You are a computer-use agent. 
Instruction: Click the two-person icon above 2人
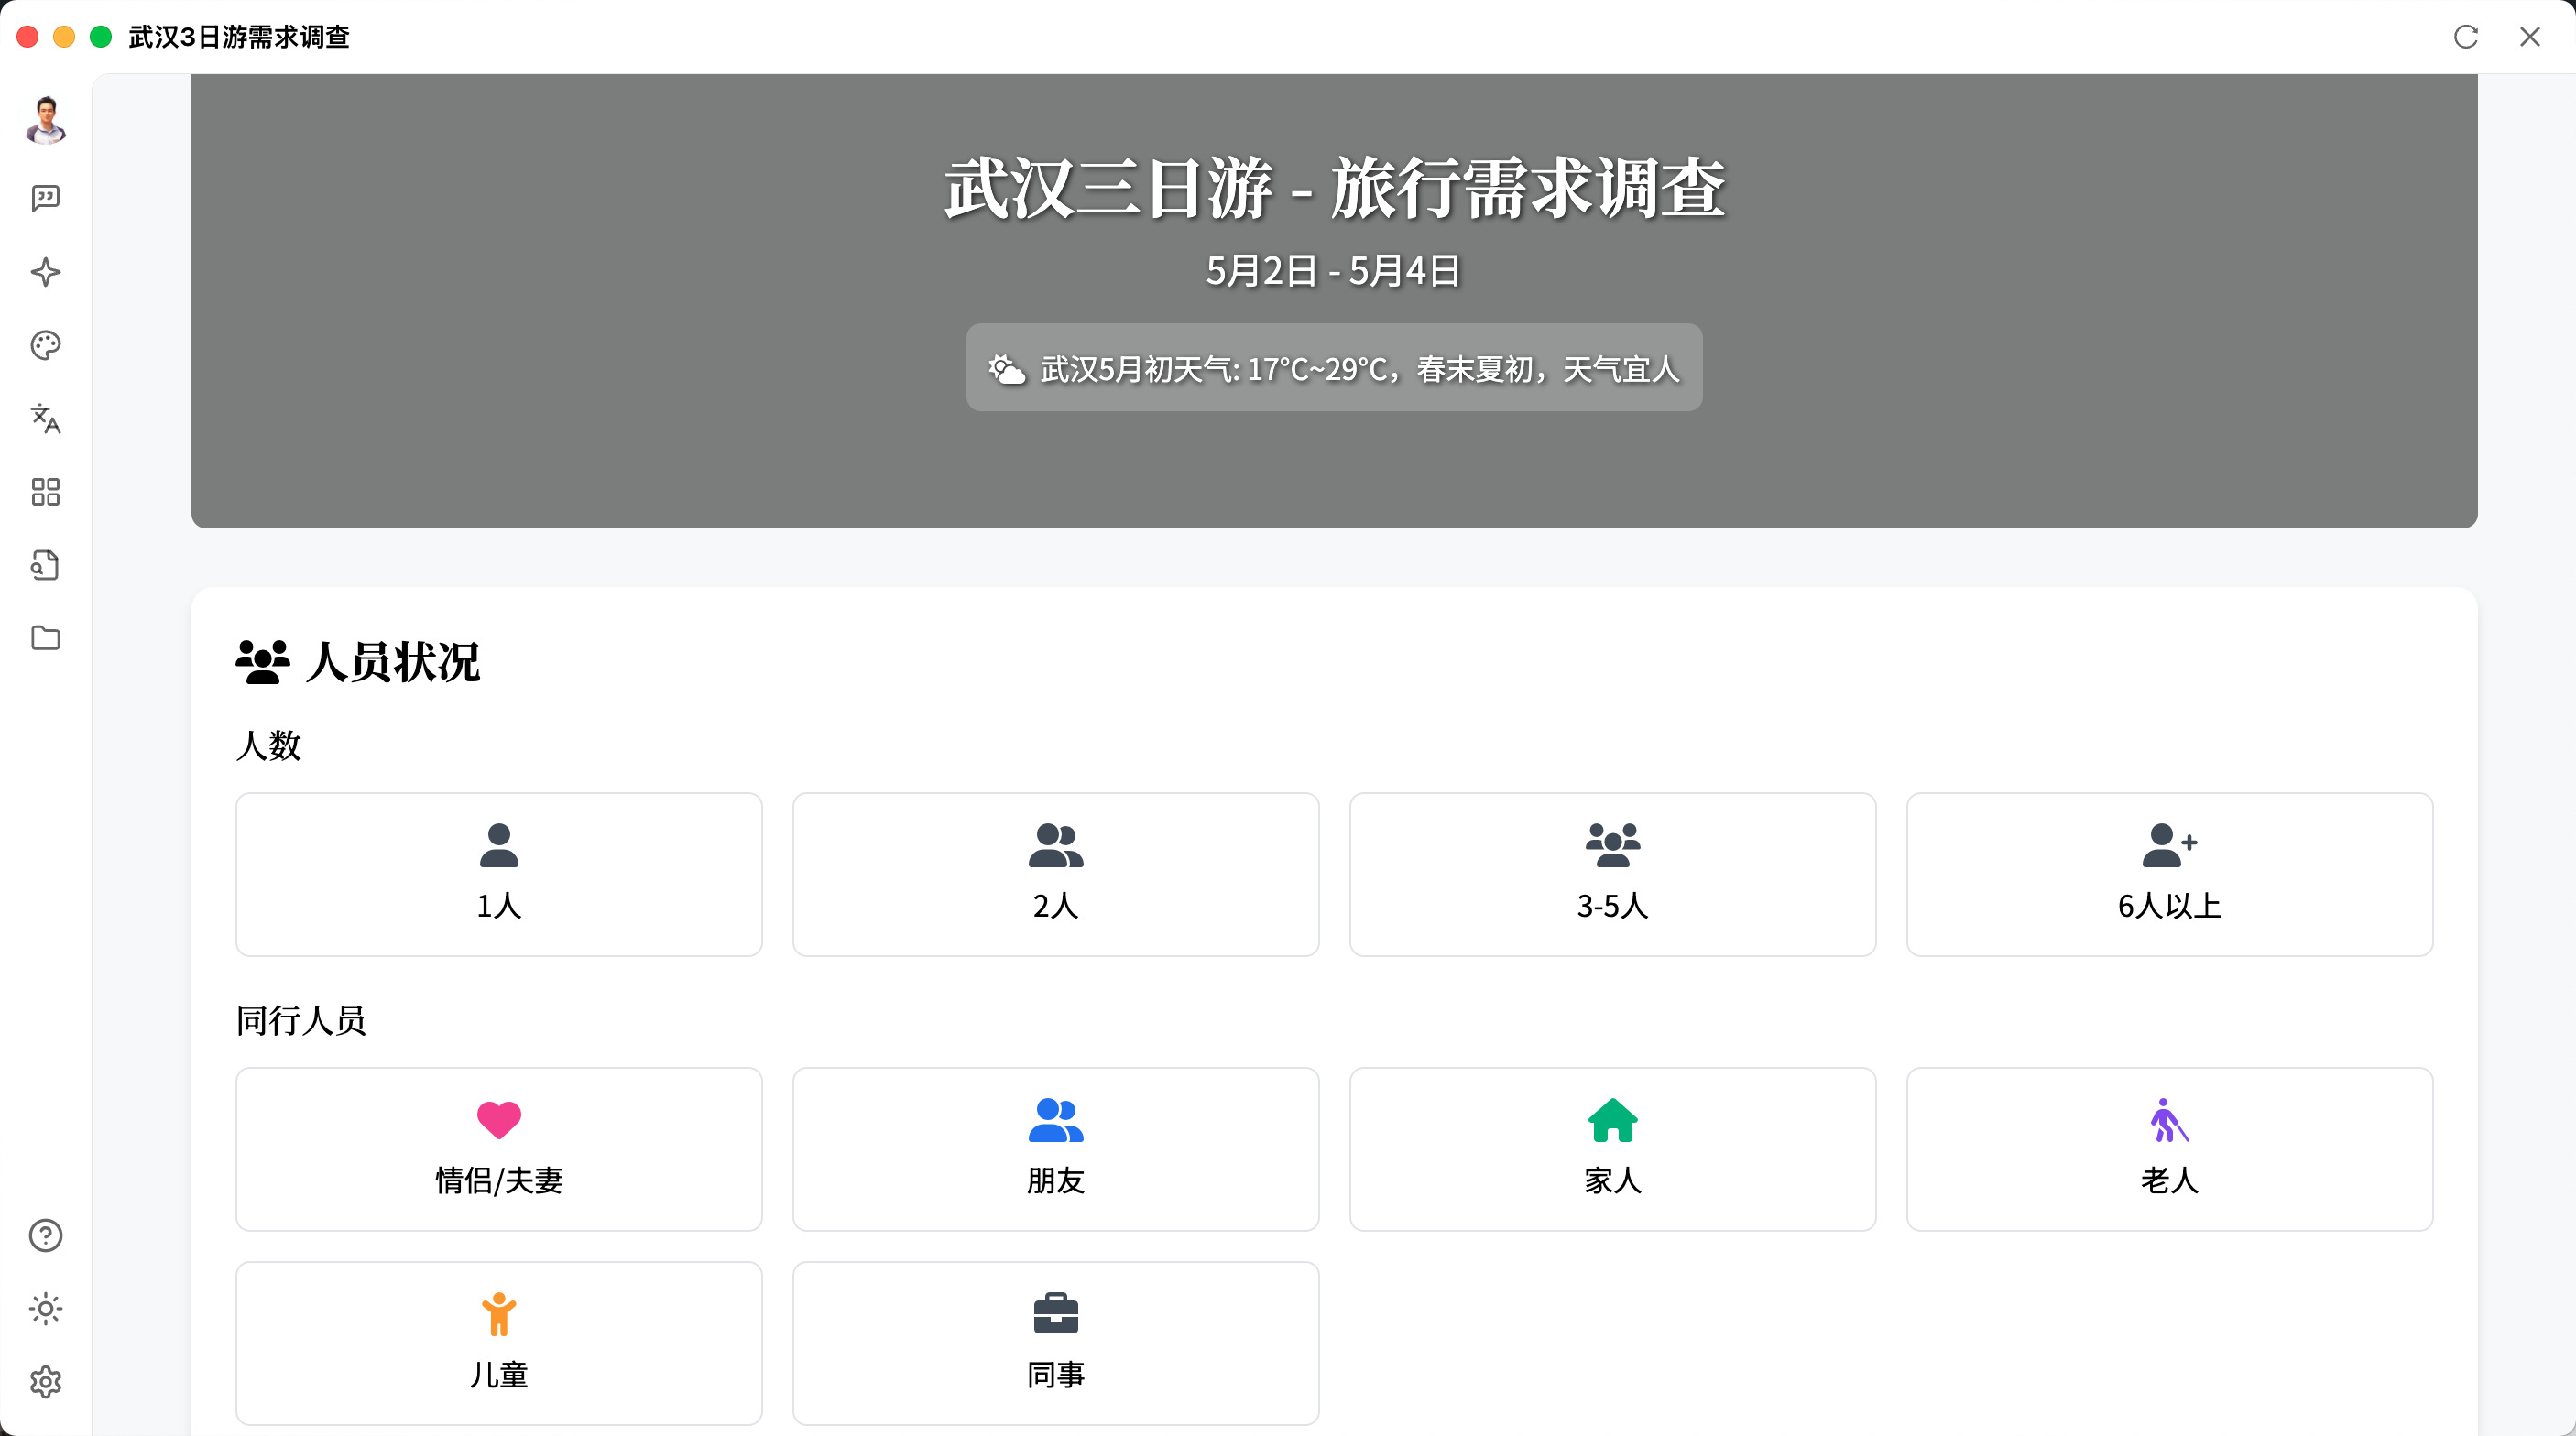click(x=1056, y=845)
